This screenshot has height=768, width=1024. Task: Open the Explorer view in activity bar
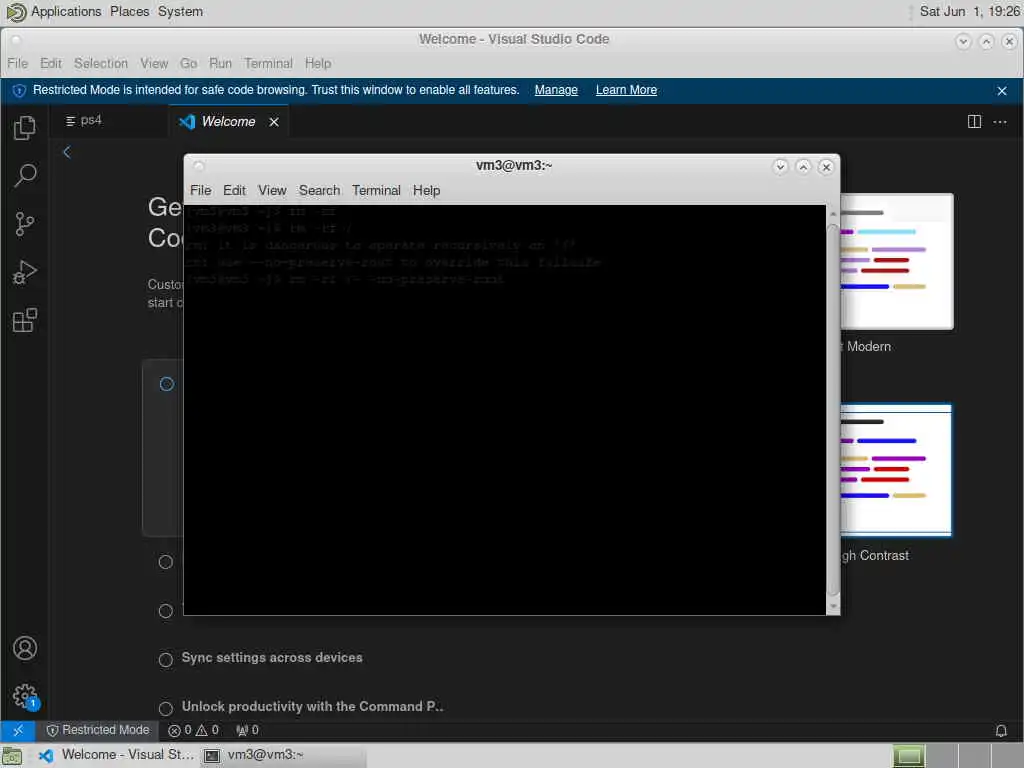pyautogui.click(x=25, y=127)
